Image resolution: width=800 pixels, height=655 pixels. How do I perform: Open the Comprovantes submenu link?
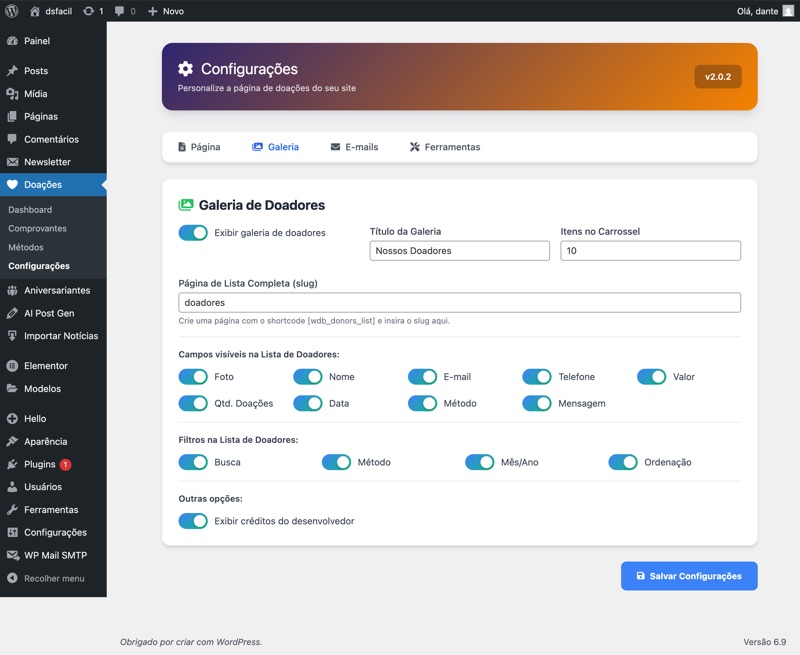click(x=37, y=228)
